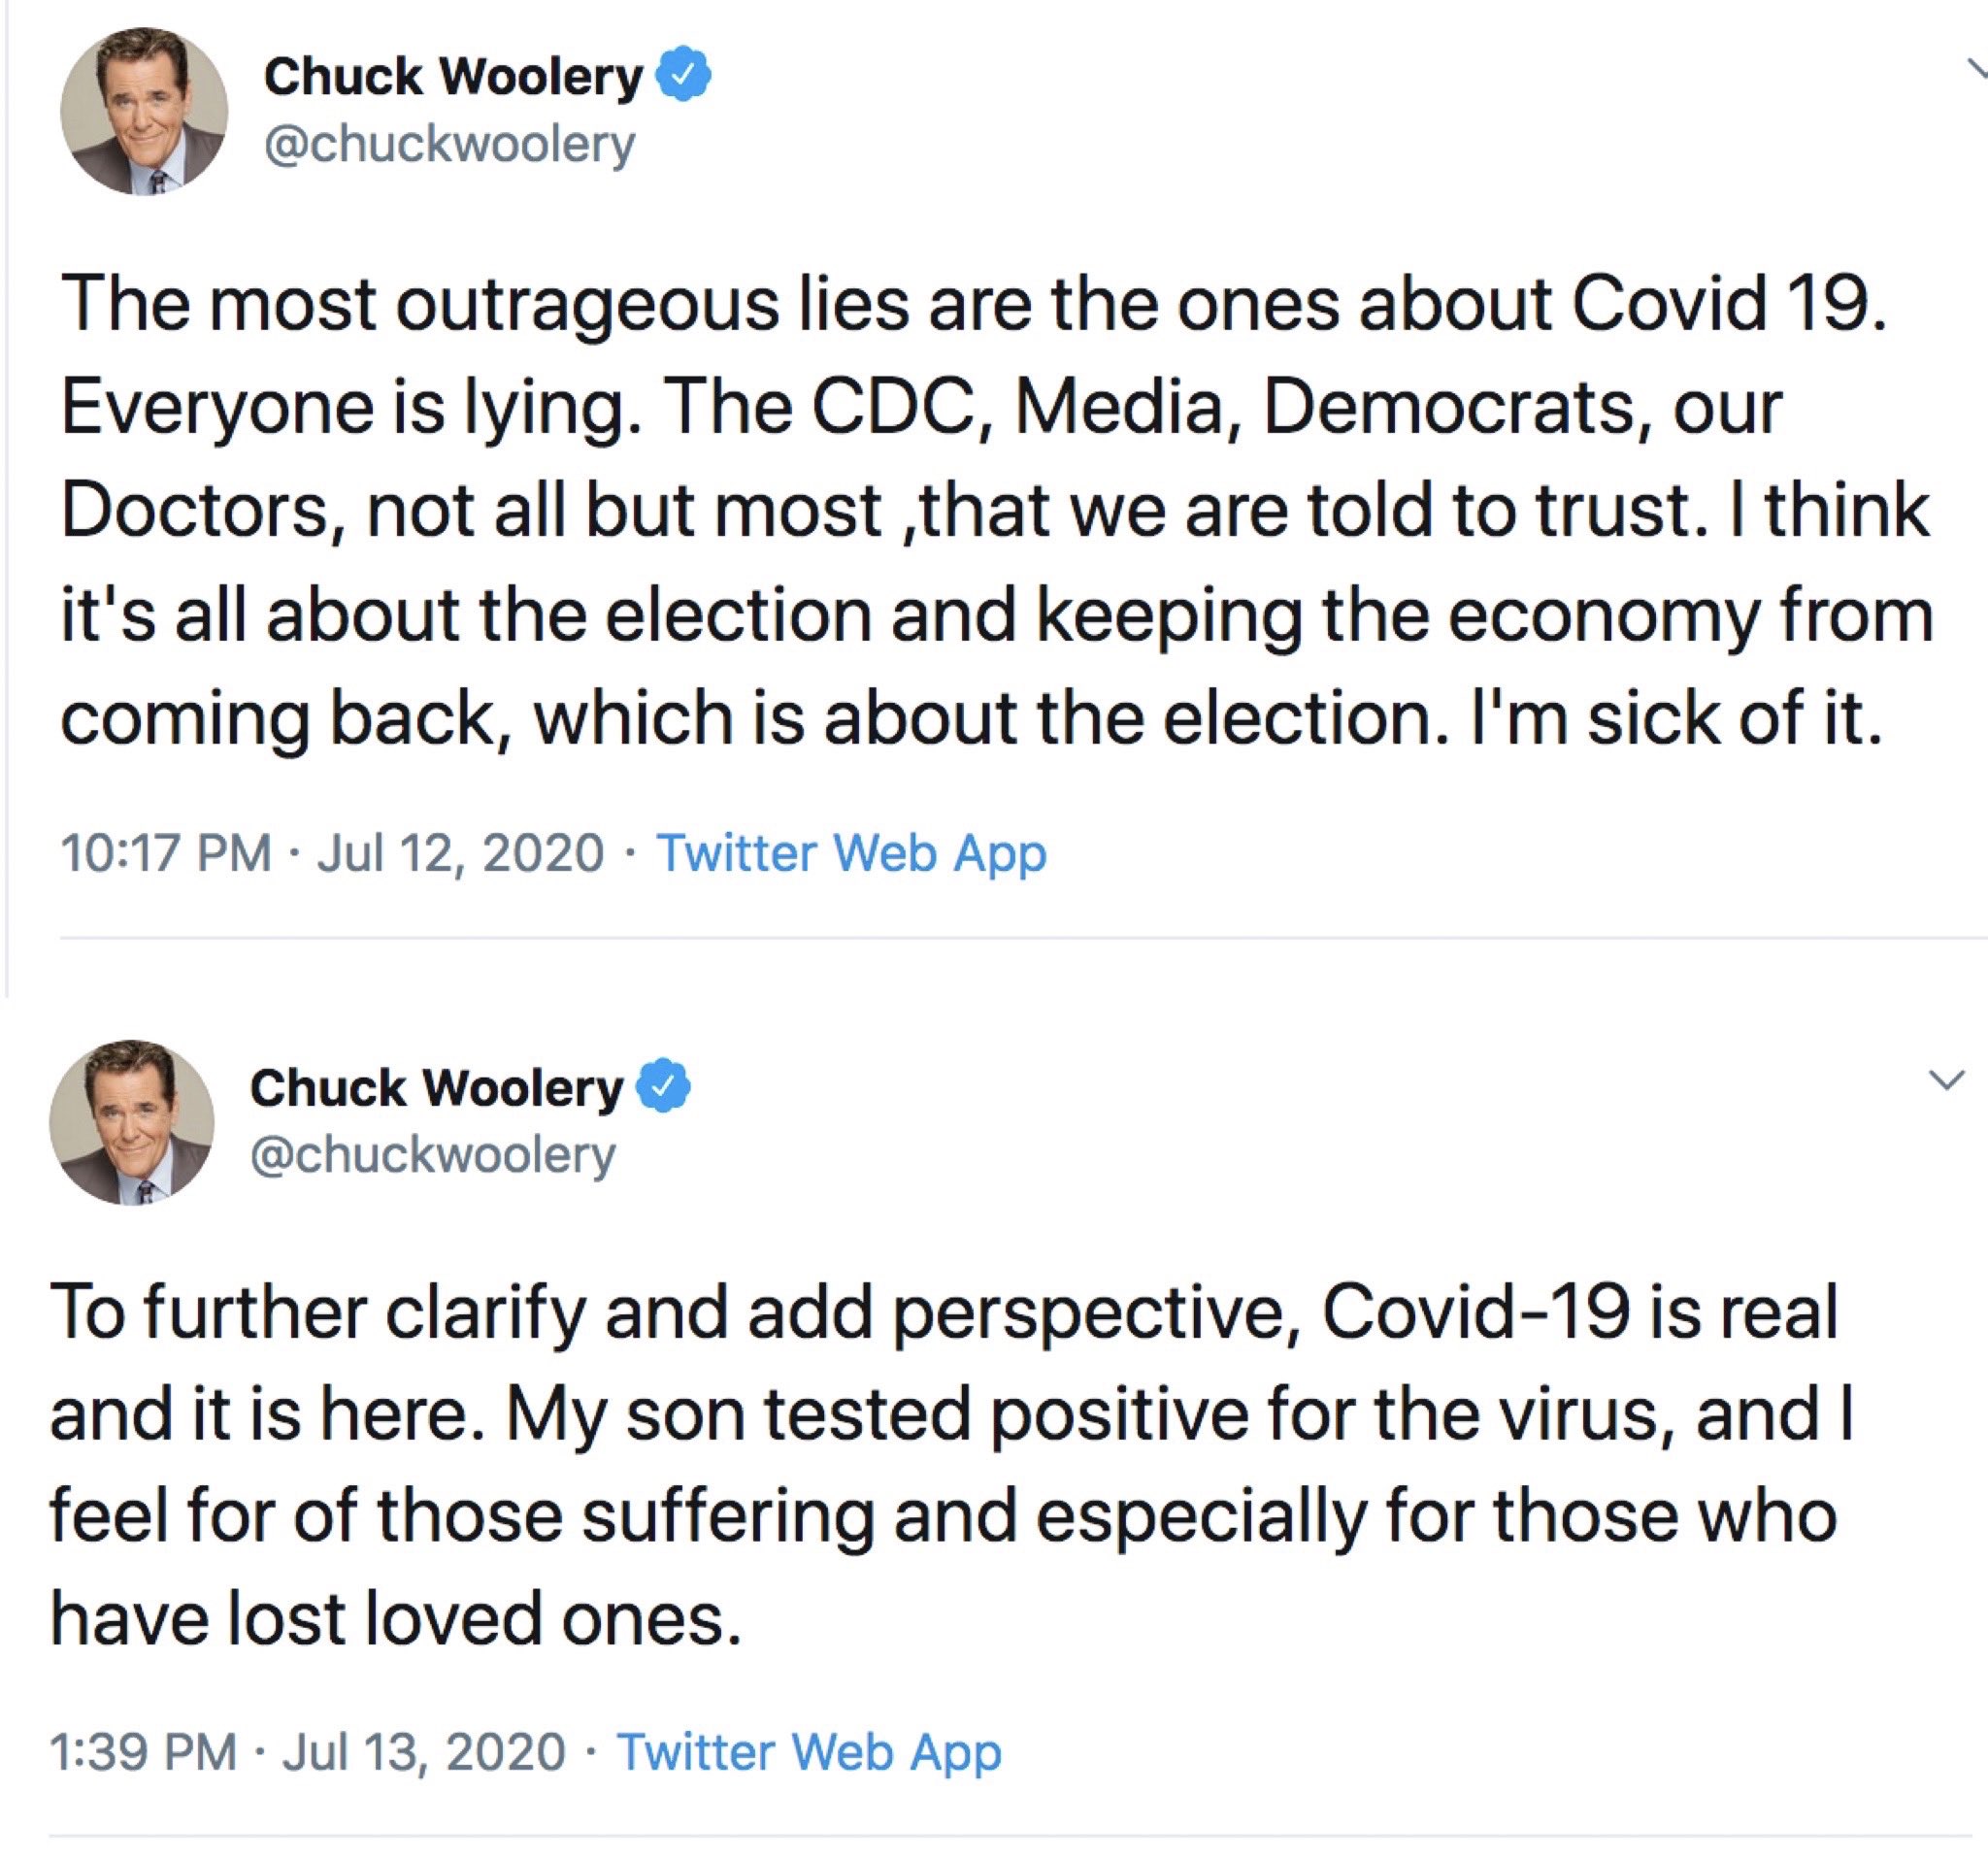Open the Twitter Web App link beside Jul 12, 2020
This screenshot has height=1859, width=1988.
coord(851,853)
